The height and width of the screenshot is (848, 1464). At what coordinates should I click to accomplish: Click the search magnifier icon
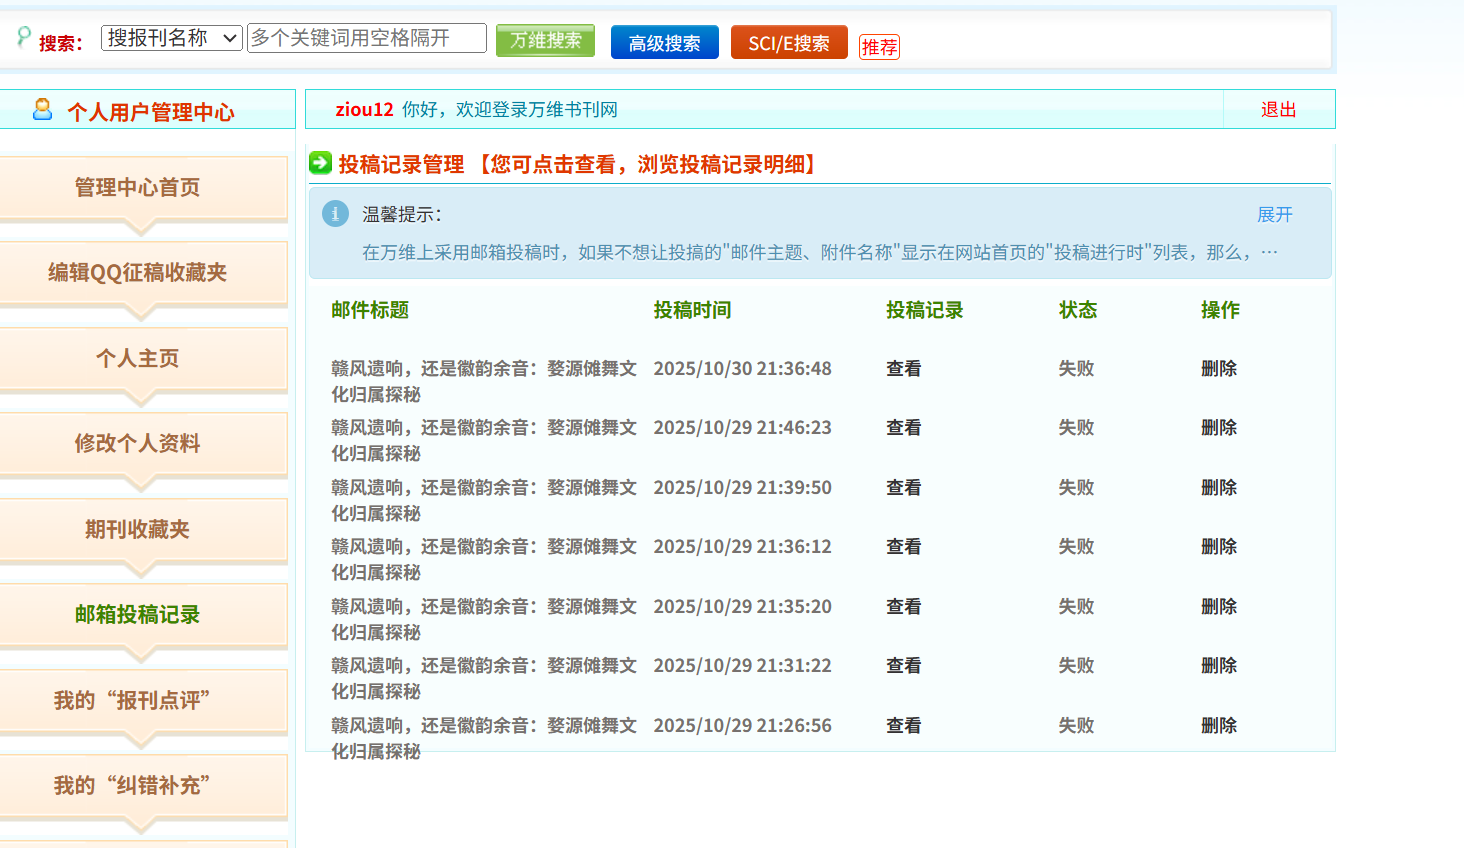24,37
